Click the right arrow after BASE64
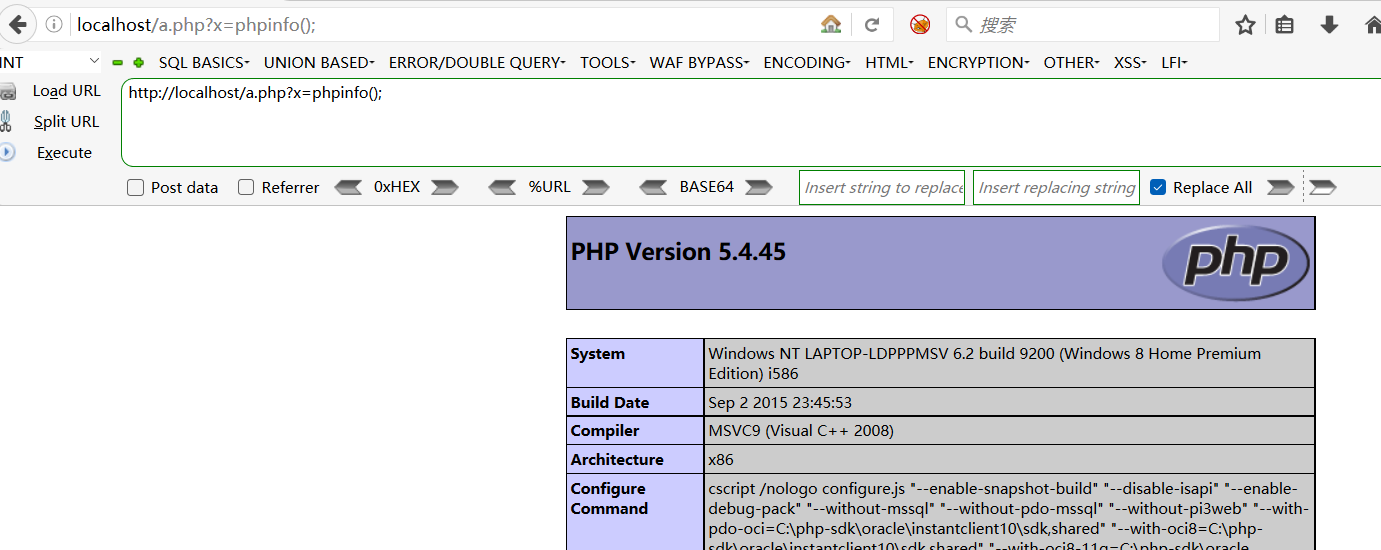 (x=759, y=188)
